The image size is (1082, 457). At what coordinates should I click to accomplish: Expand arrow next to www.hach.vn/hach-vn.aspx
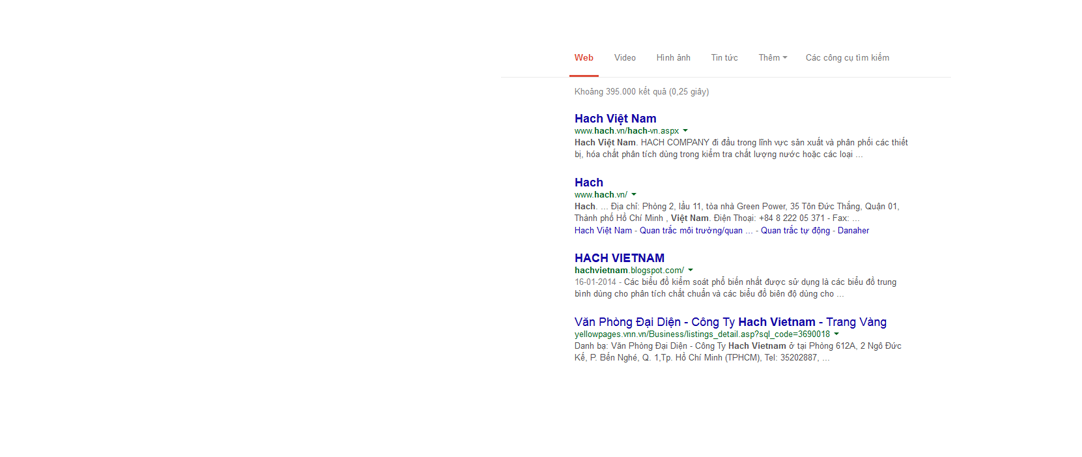pos(685,130)
